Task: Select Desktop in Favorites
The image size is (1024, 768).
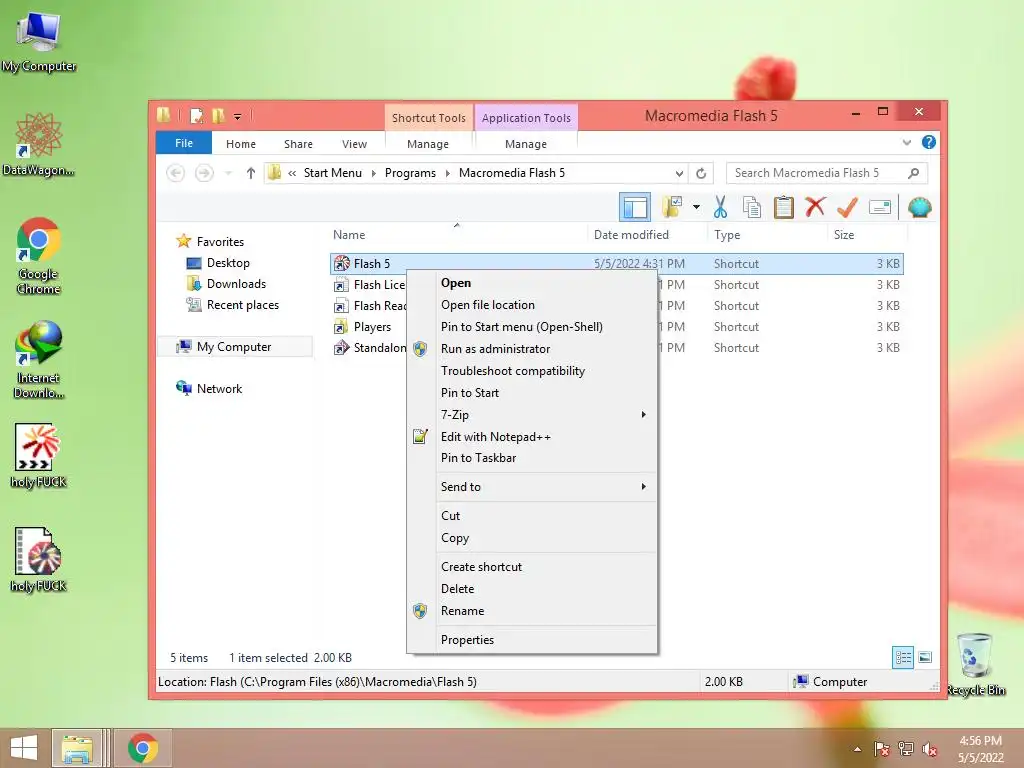Action: click(x=228, y=263)
